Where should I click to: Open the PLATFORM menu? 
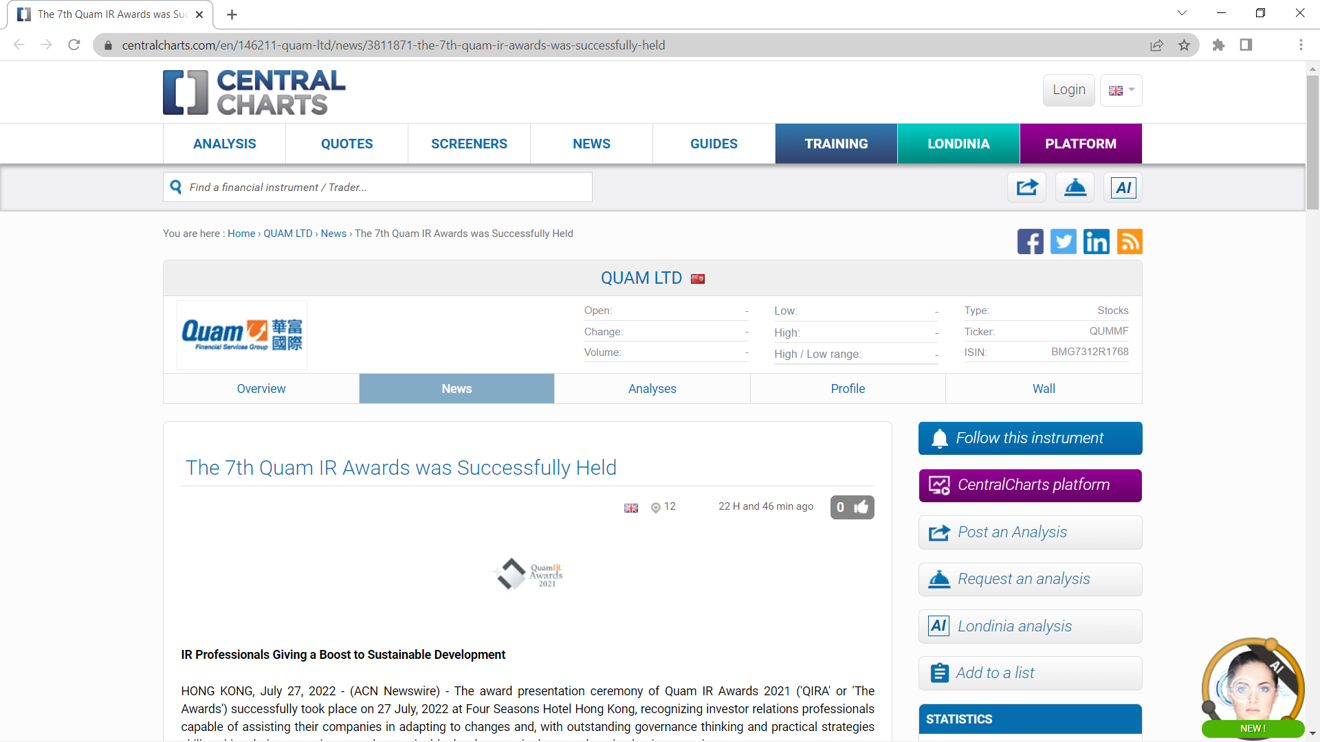(x=1081, y=144)
